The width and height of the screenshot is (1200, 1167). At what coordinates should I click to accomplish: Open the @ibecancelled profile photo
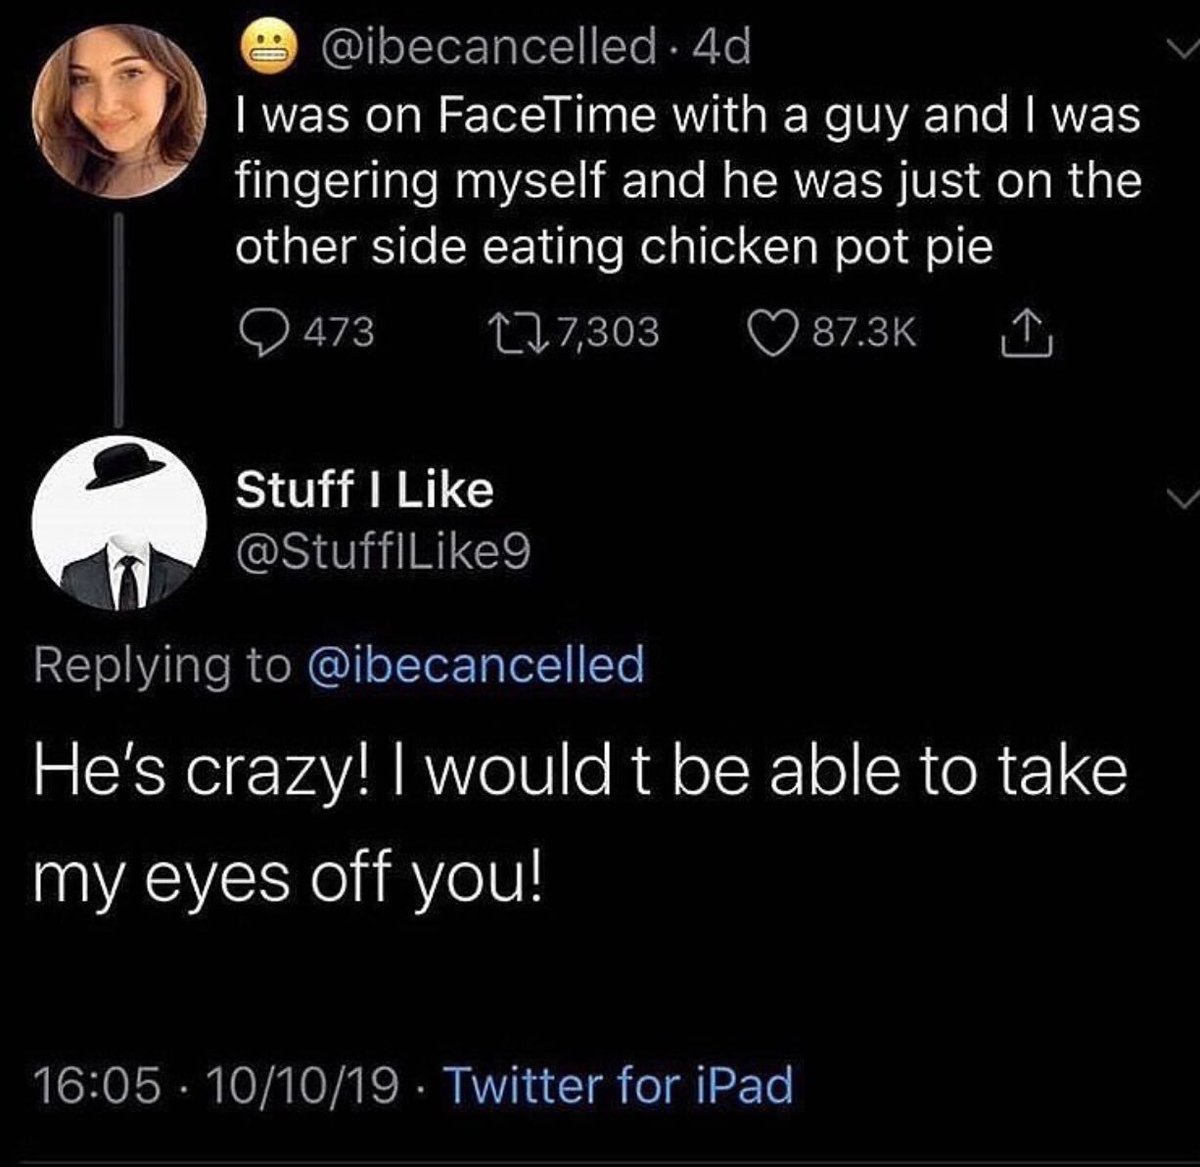[117, 108]
